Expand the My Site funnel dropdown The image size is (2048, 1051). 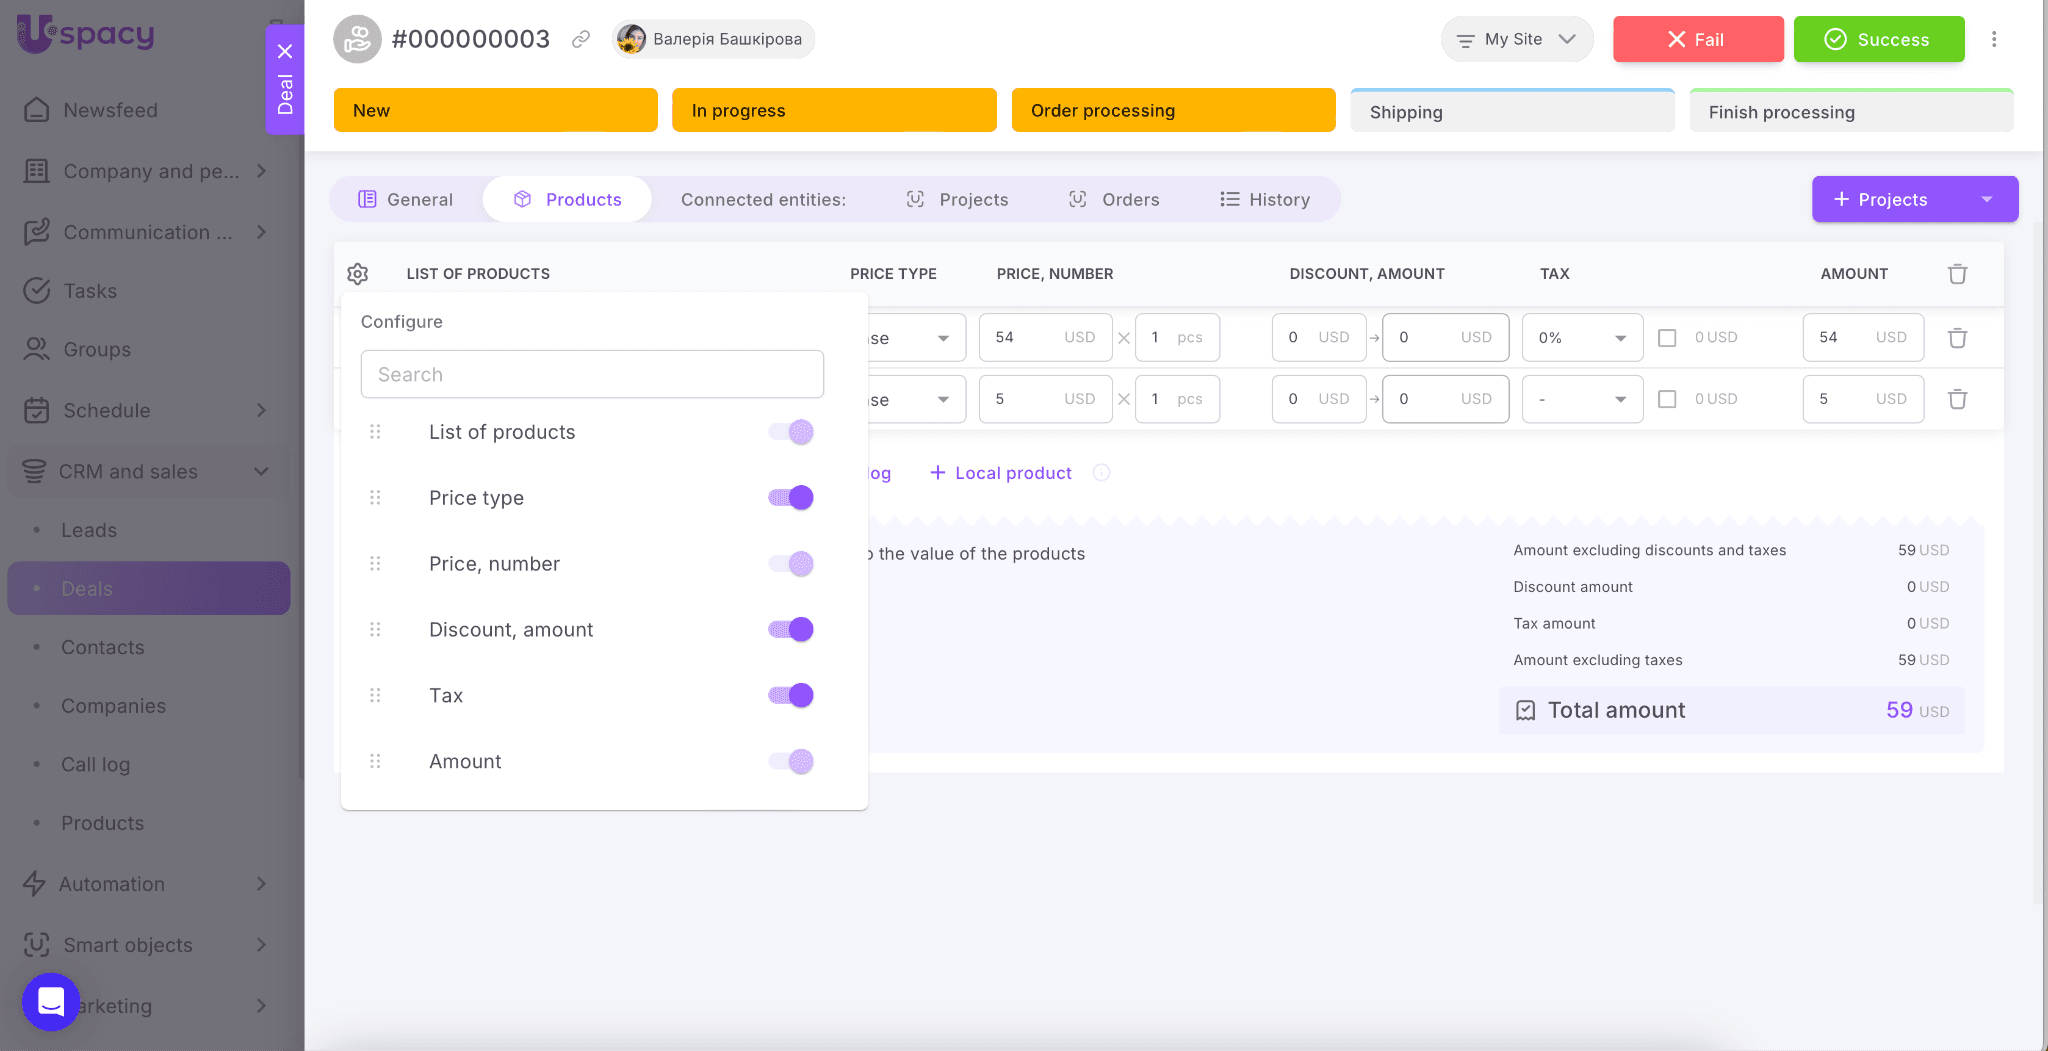pyautogui.click(x=1516, y=39)
